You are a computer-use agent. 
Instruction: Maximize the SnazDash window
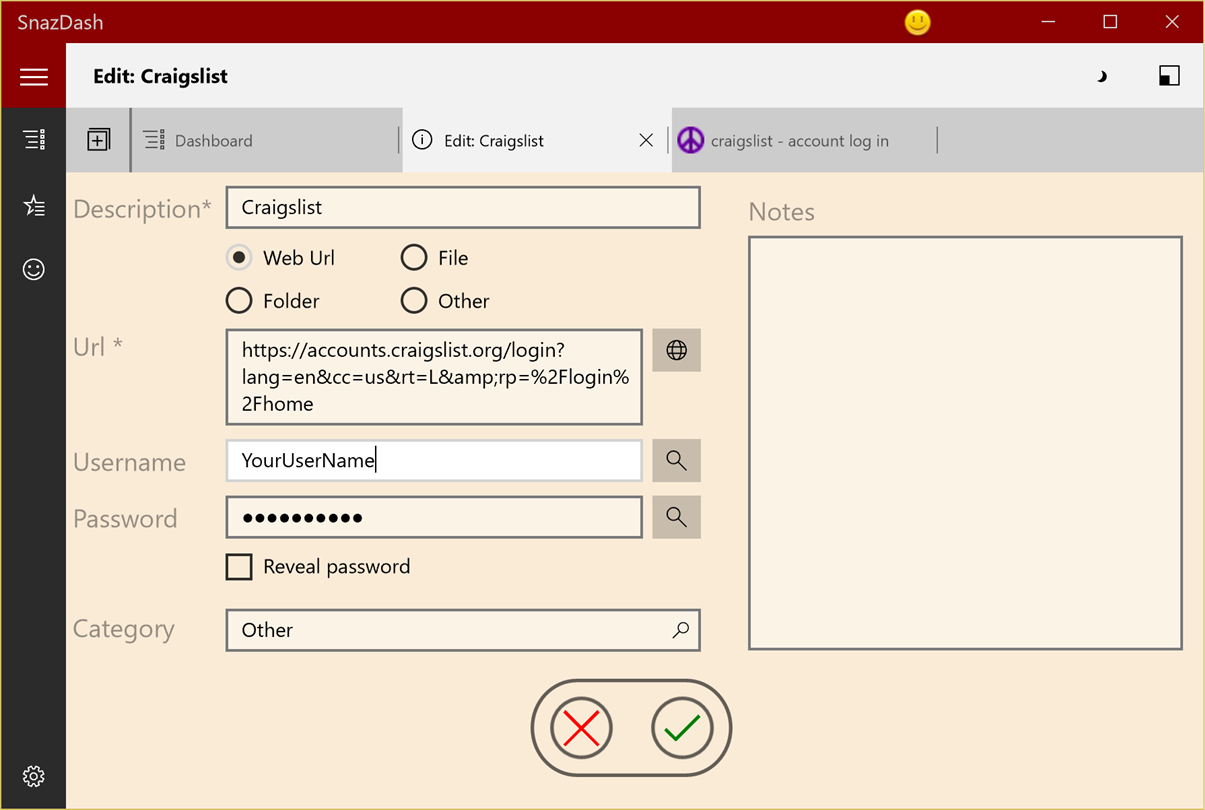click(1110, 22)
